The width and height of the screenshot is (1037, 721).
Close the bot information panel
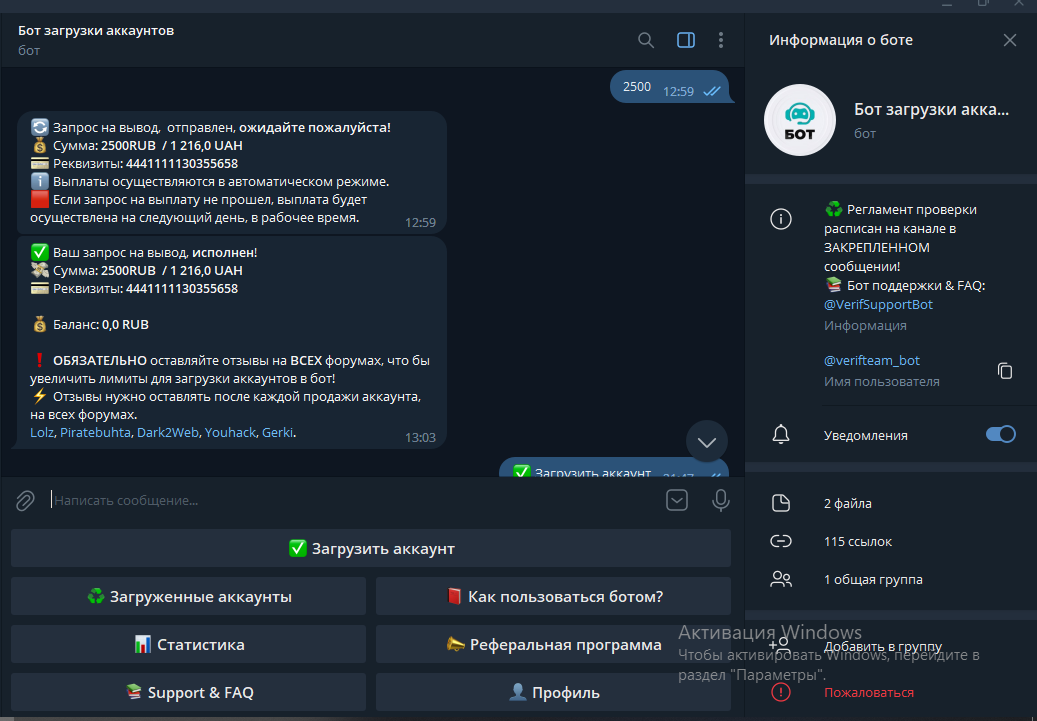coord(1009,40)
